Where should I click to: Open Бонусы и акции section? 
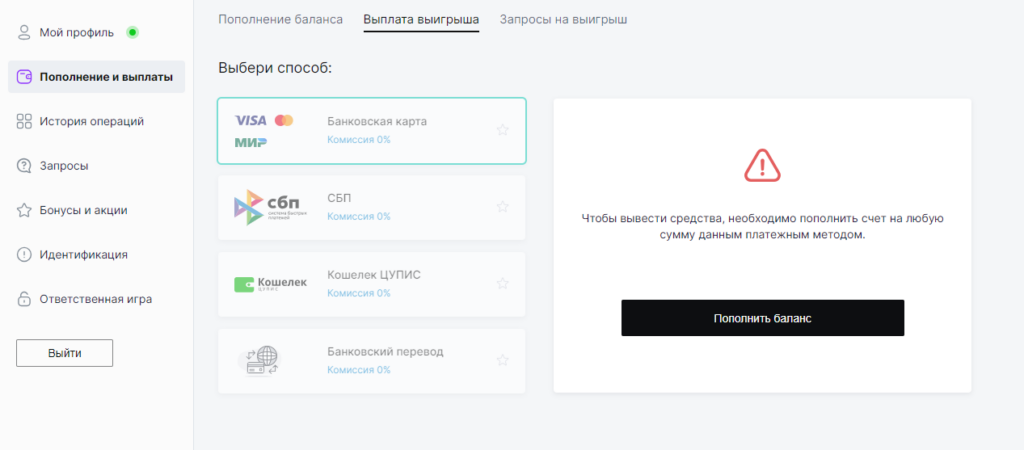(x=84, y=210)
